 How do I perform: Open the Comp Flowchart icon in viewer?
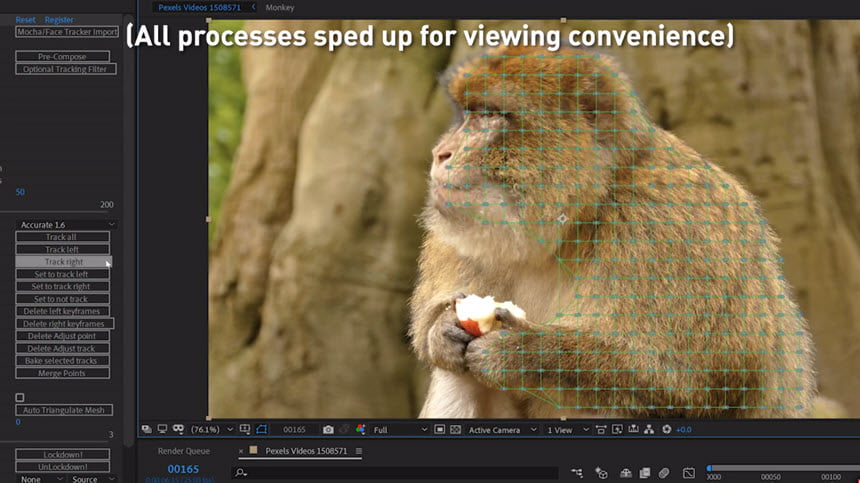tap(649, 430)
